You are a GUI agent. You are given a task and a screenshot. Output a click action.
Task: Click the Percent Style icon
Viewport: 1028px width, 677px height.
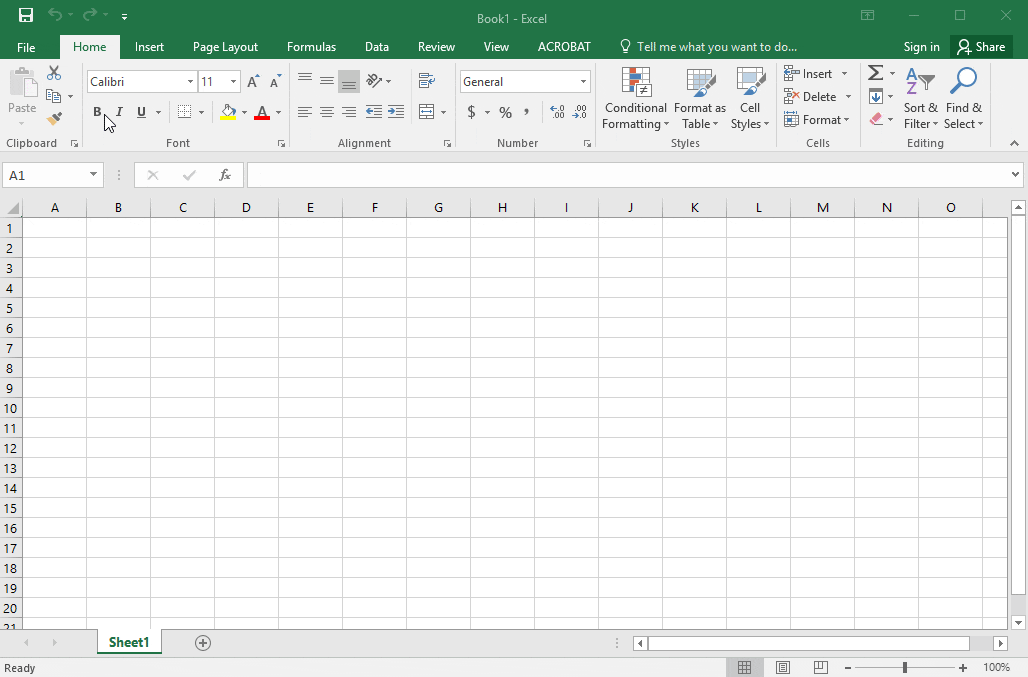point(505,112)
